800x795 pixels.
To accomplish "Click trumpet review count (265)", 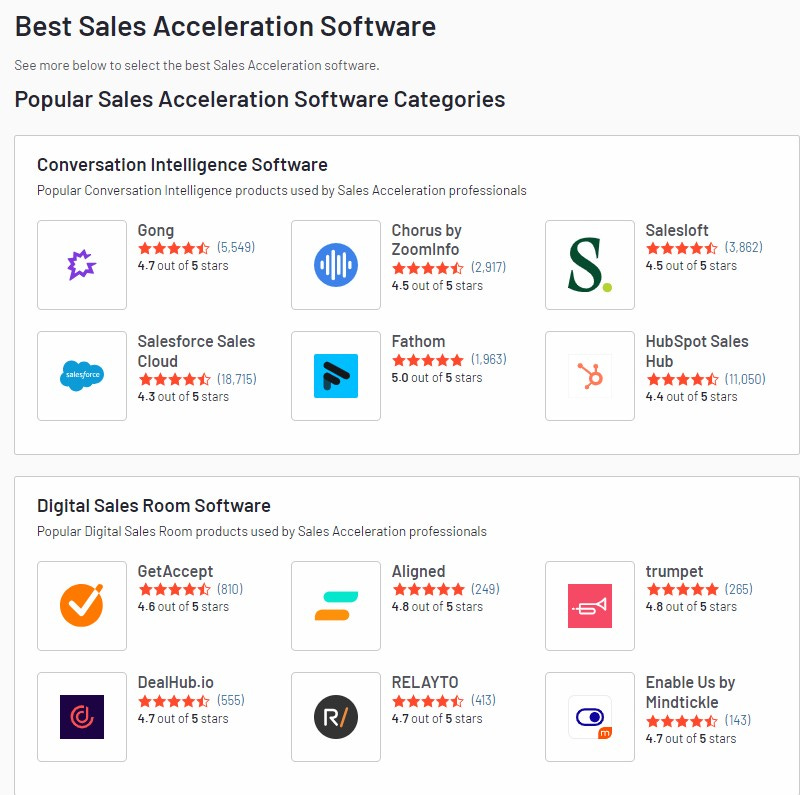I will point(738,589).
